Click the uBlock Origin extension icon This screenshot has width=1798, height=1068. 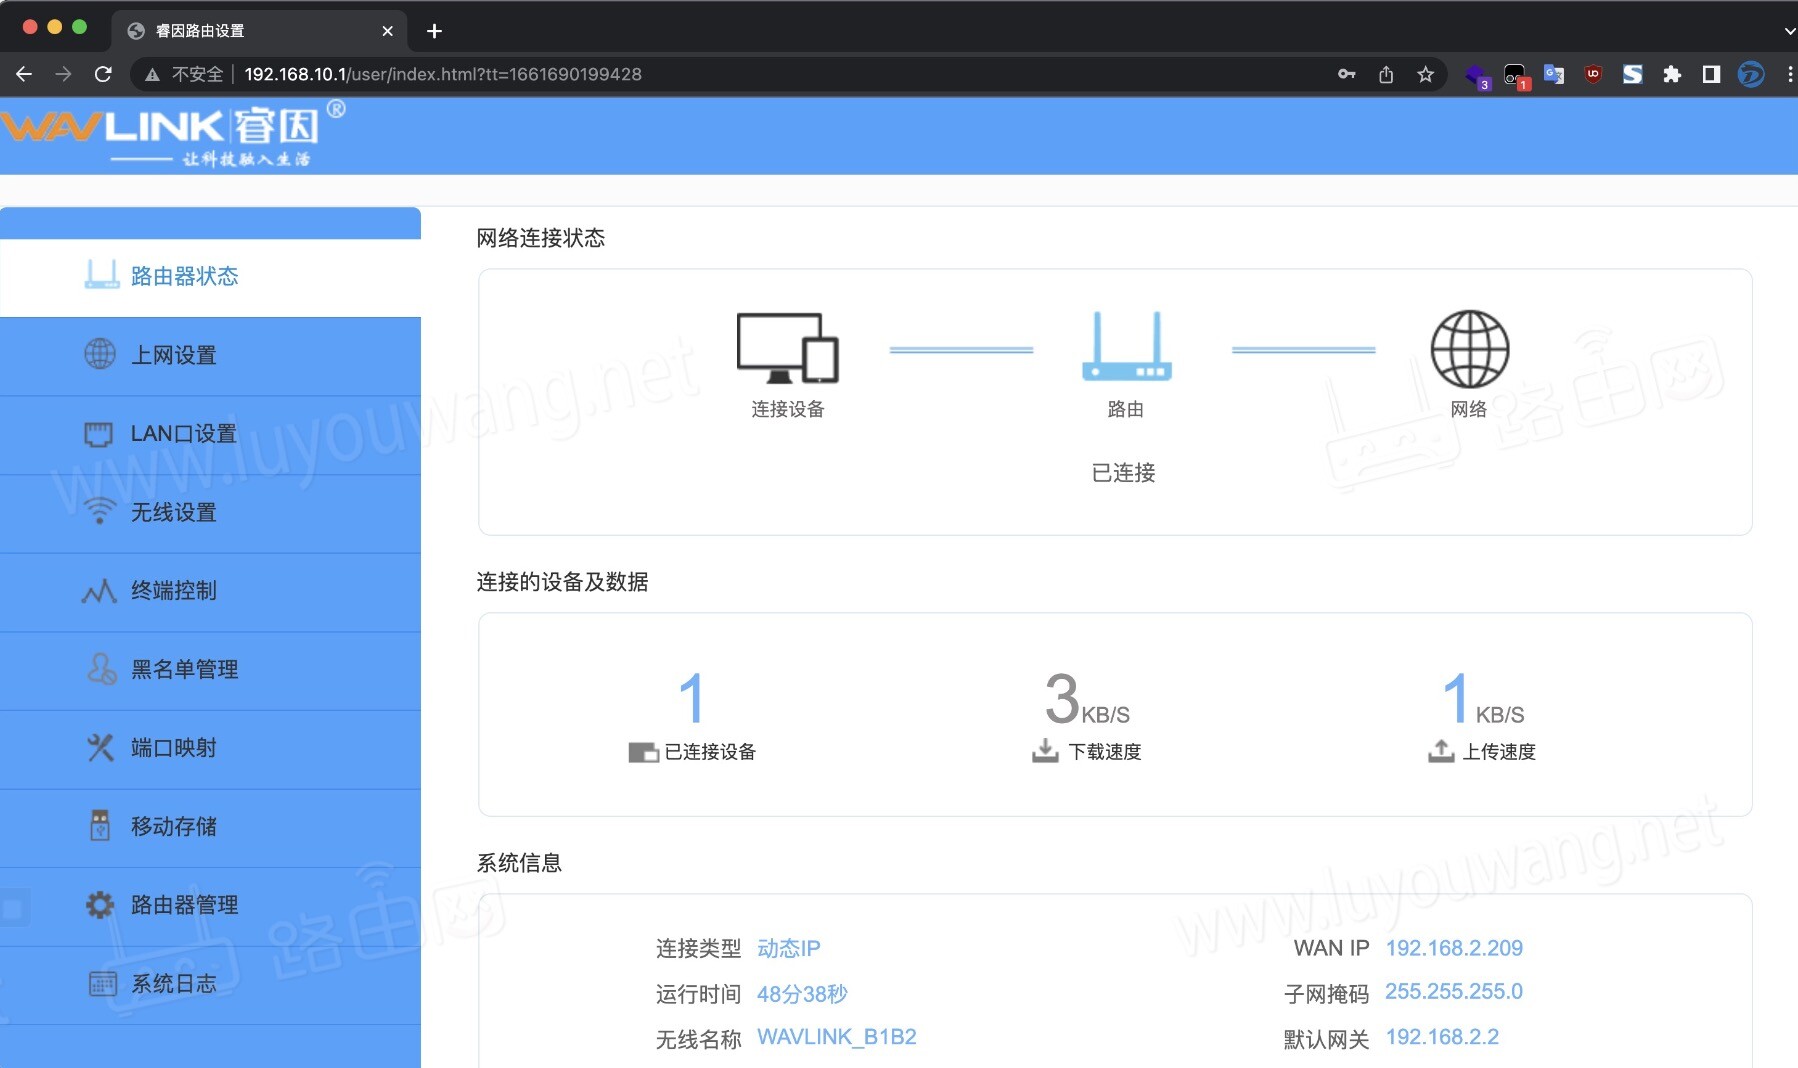coord(1593,73)
